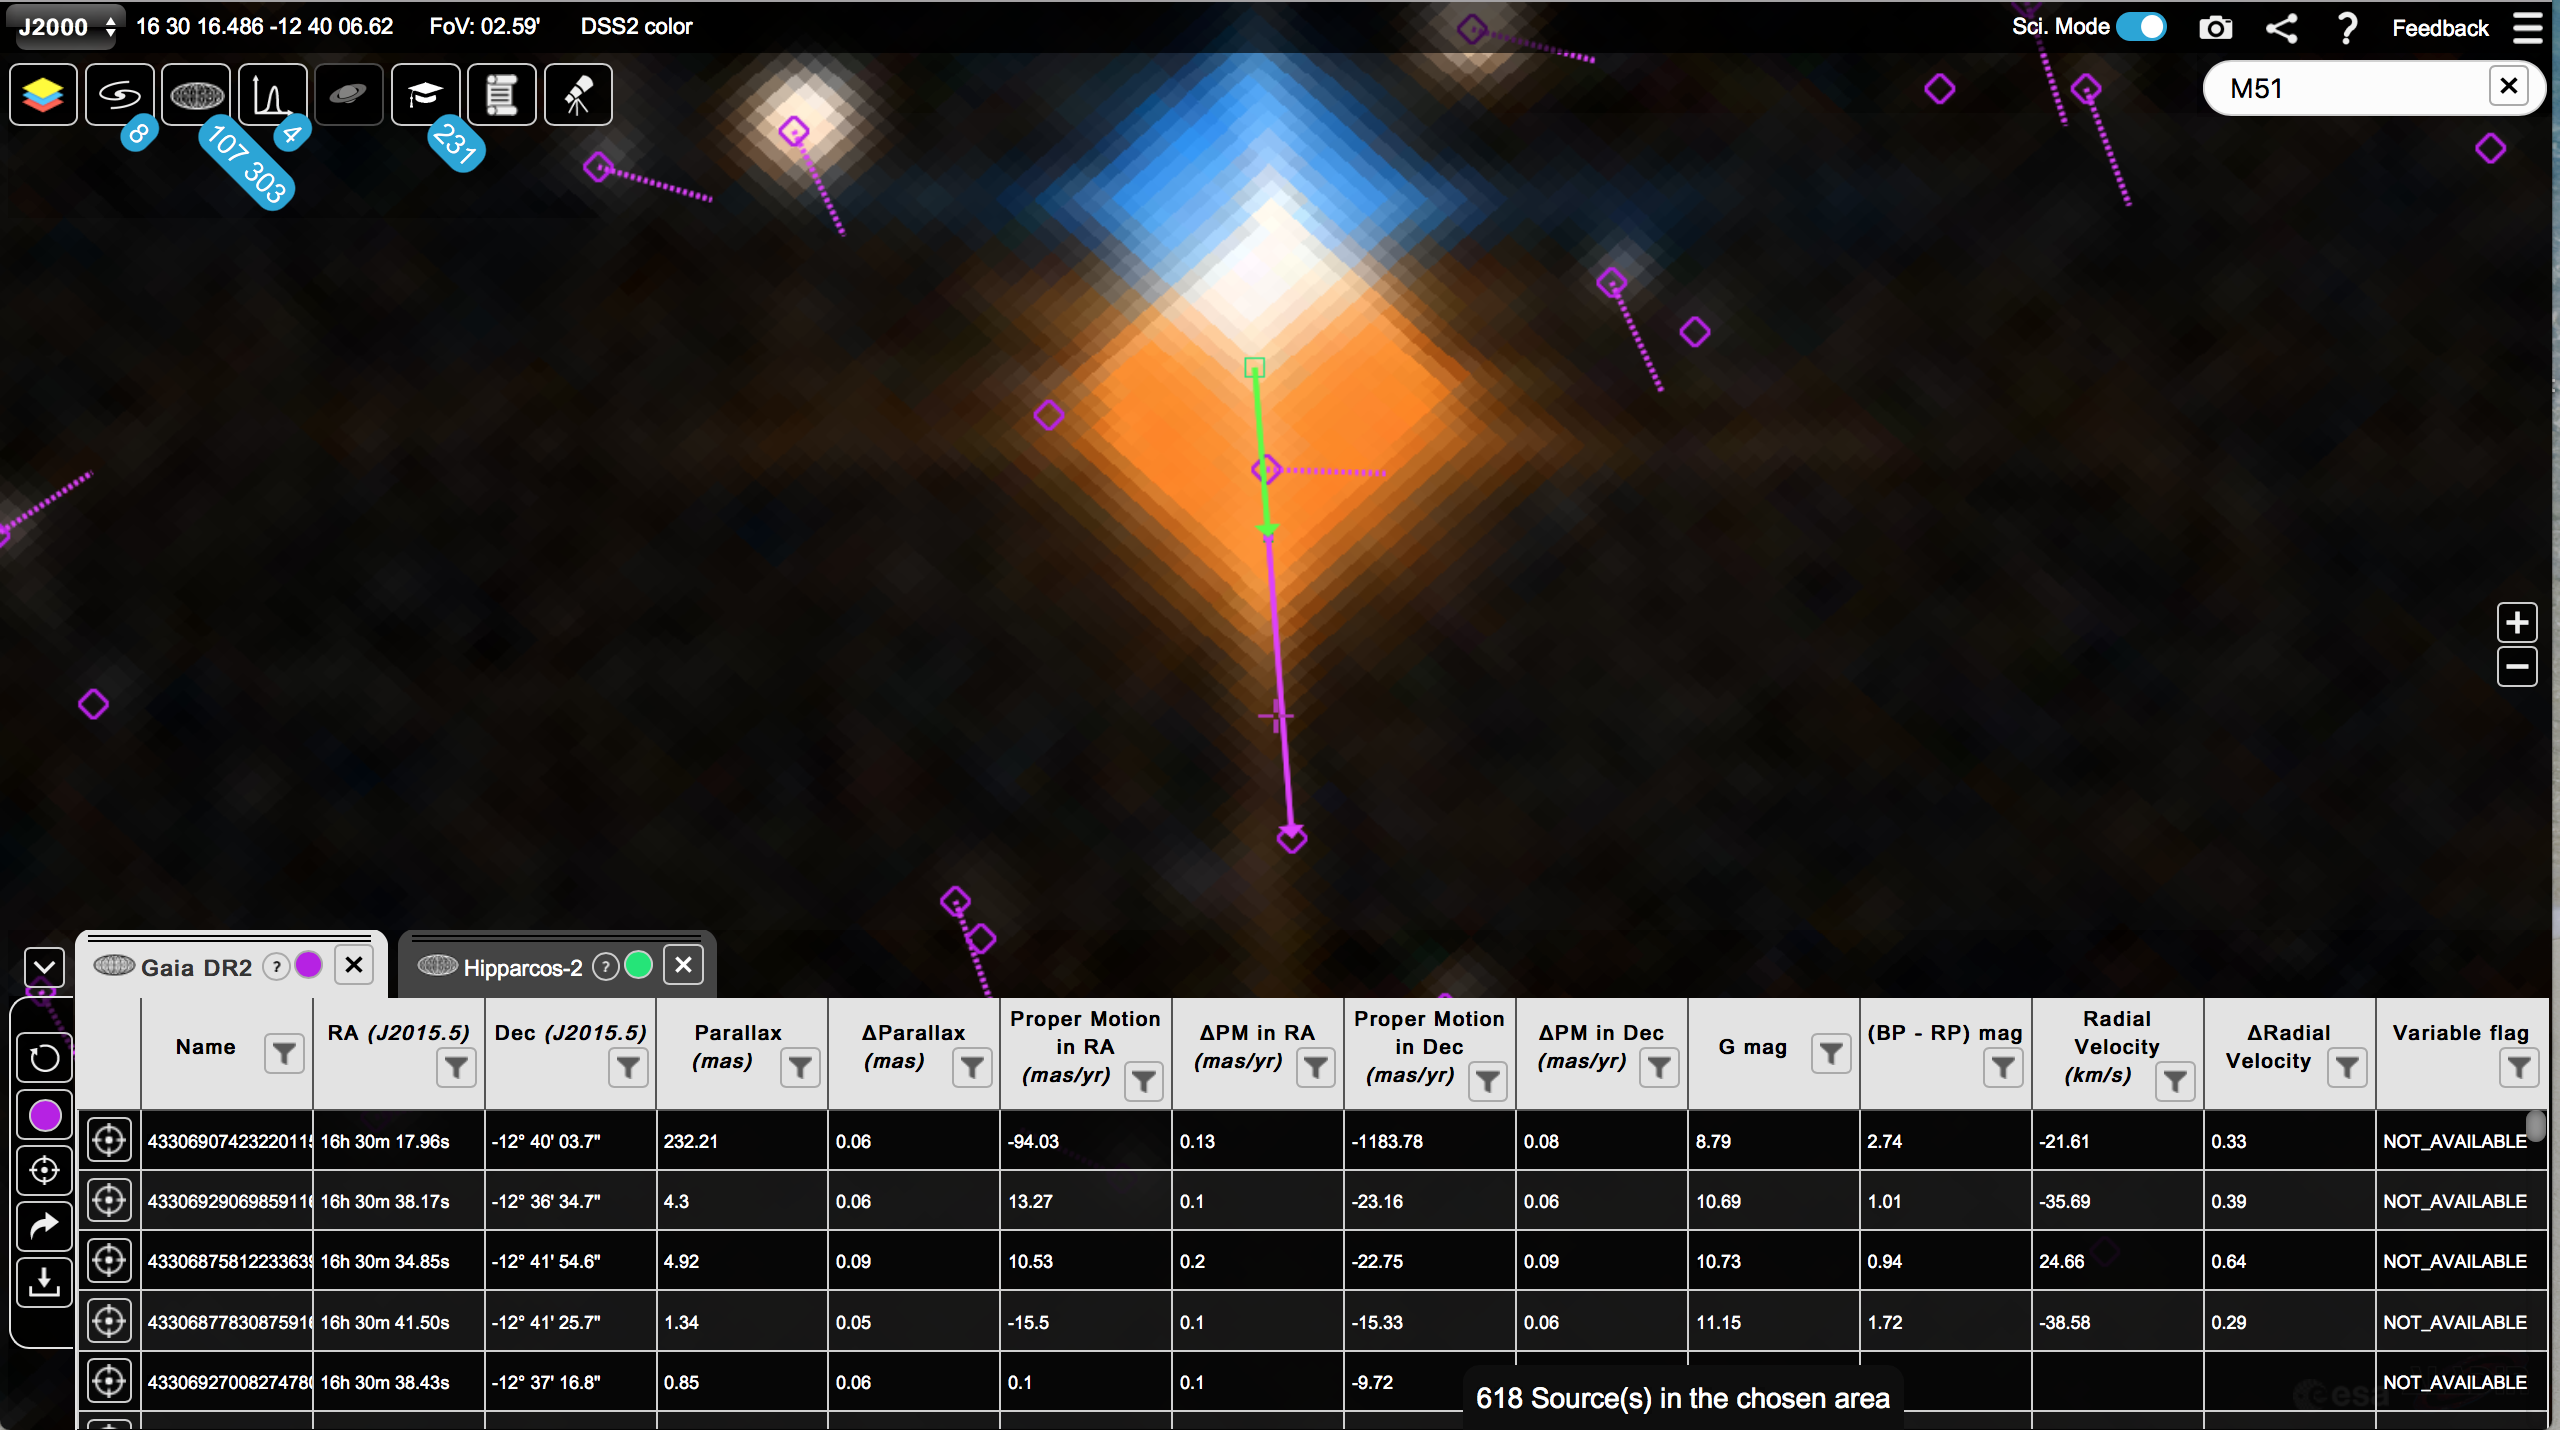Click the send/share arrow icon in side panel
2560x1430 pixels.
[44, 1226]
